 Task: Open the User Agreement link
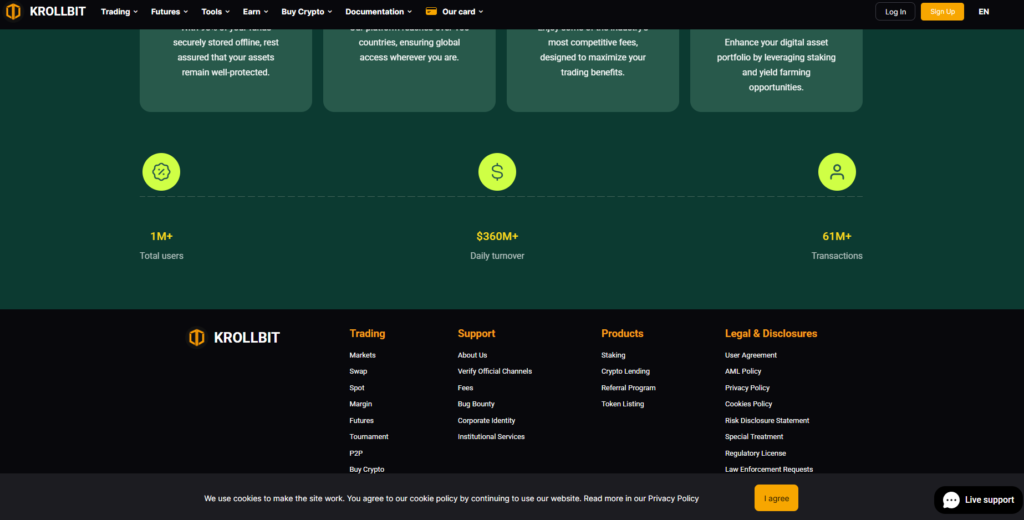point(750,355)
